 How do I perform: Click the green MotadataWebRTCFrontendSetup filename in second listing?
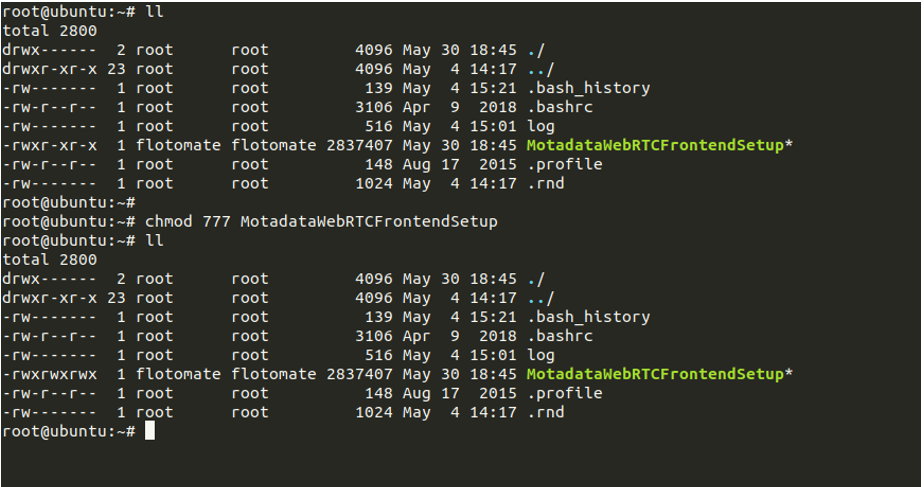point(655,374)
